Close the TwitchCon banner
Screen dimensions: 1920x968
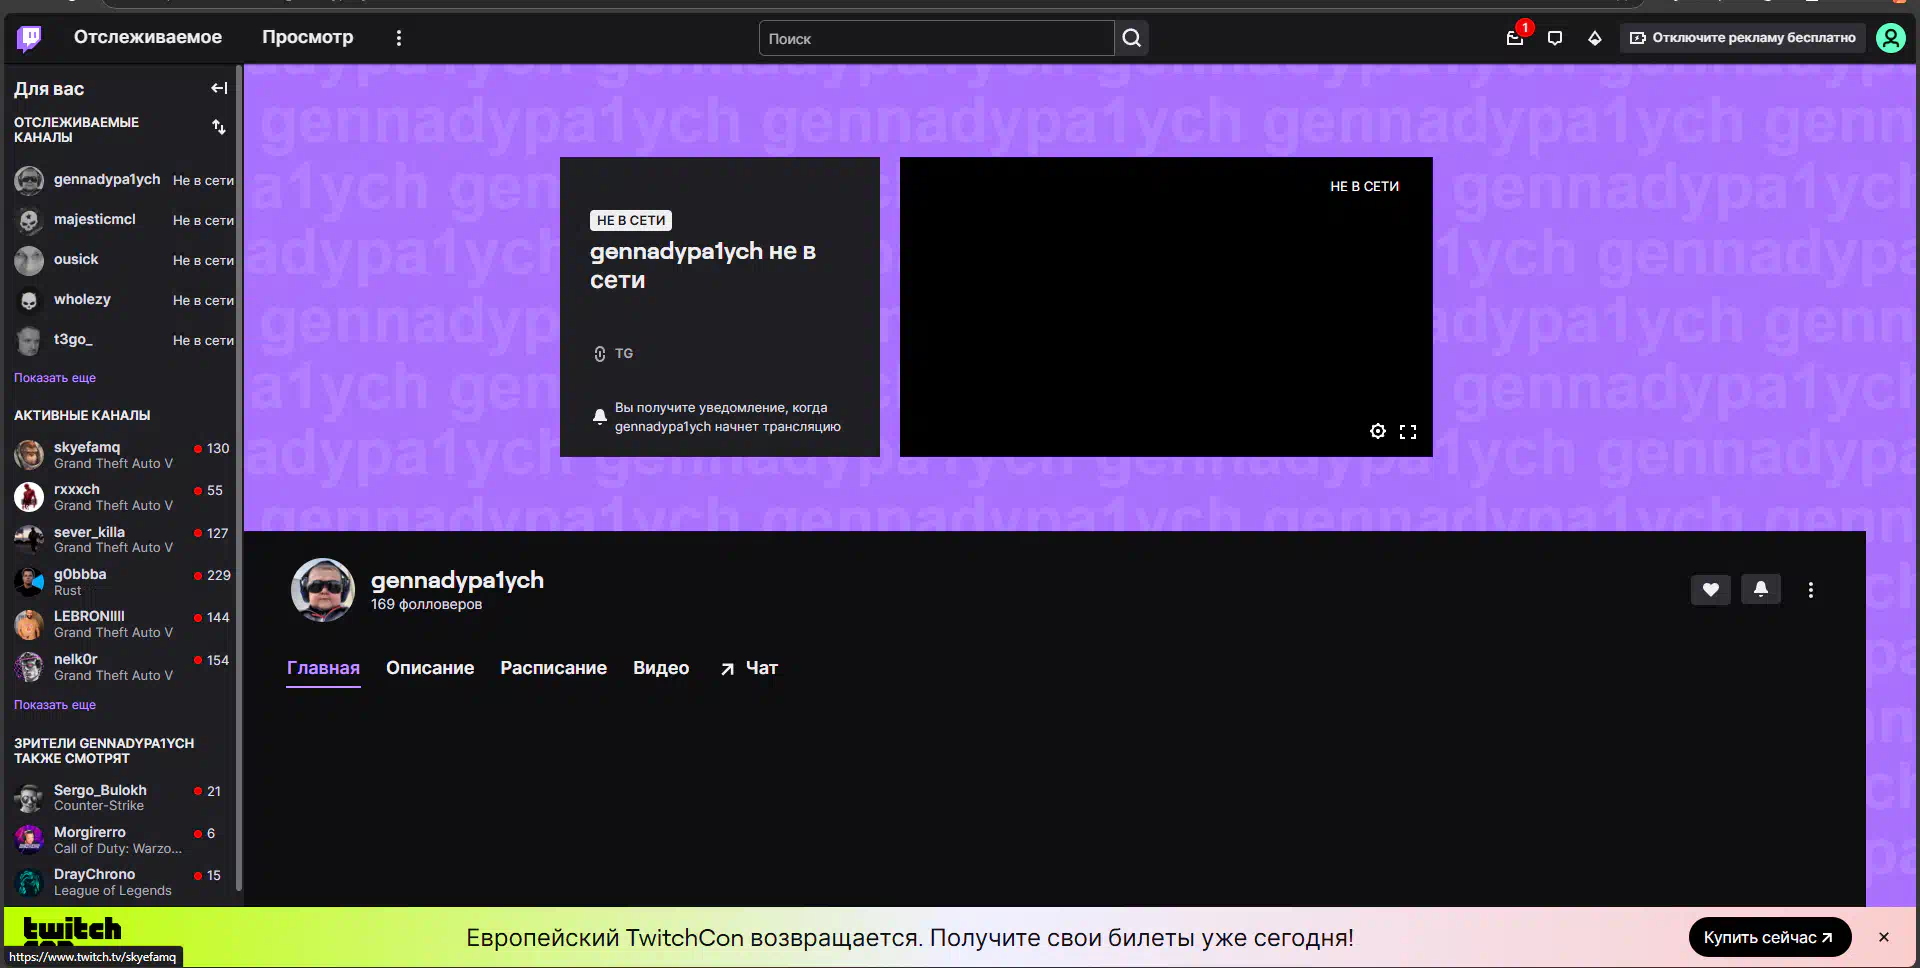pos(1884,937)
